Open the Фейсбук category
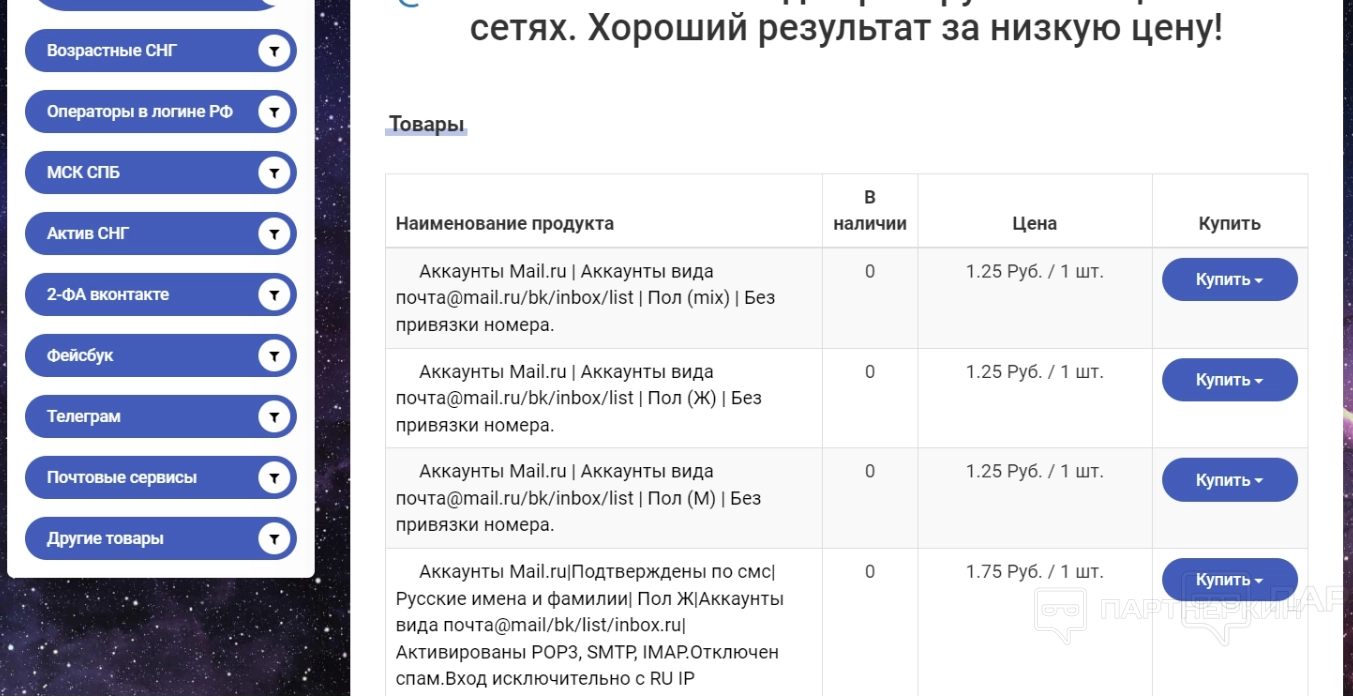This screenshot has width=1353, height=697. coord(160,355)
